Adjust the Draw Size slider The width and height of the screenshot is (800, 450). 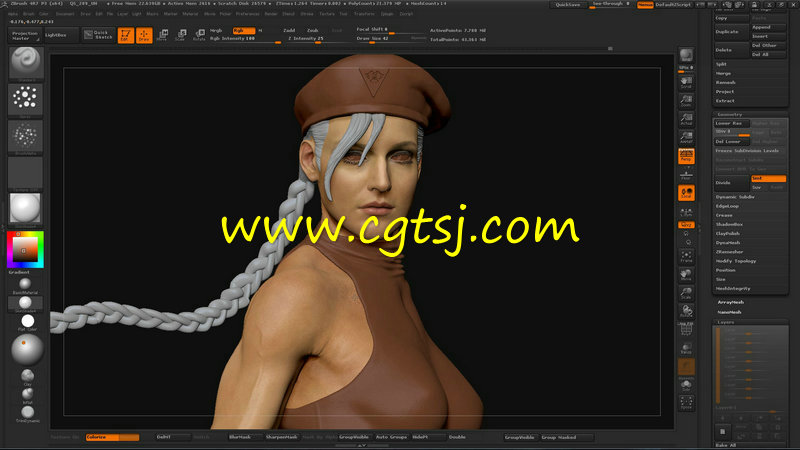383,39
